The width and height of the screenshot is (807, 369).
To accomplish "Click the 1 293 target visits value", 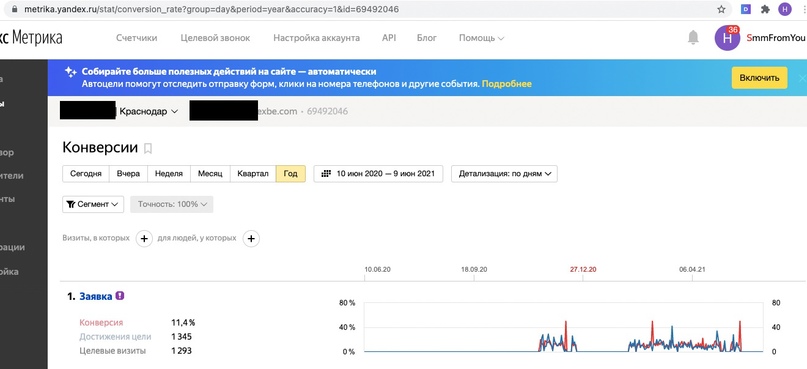I will point(181,351).
